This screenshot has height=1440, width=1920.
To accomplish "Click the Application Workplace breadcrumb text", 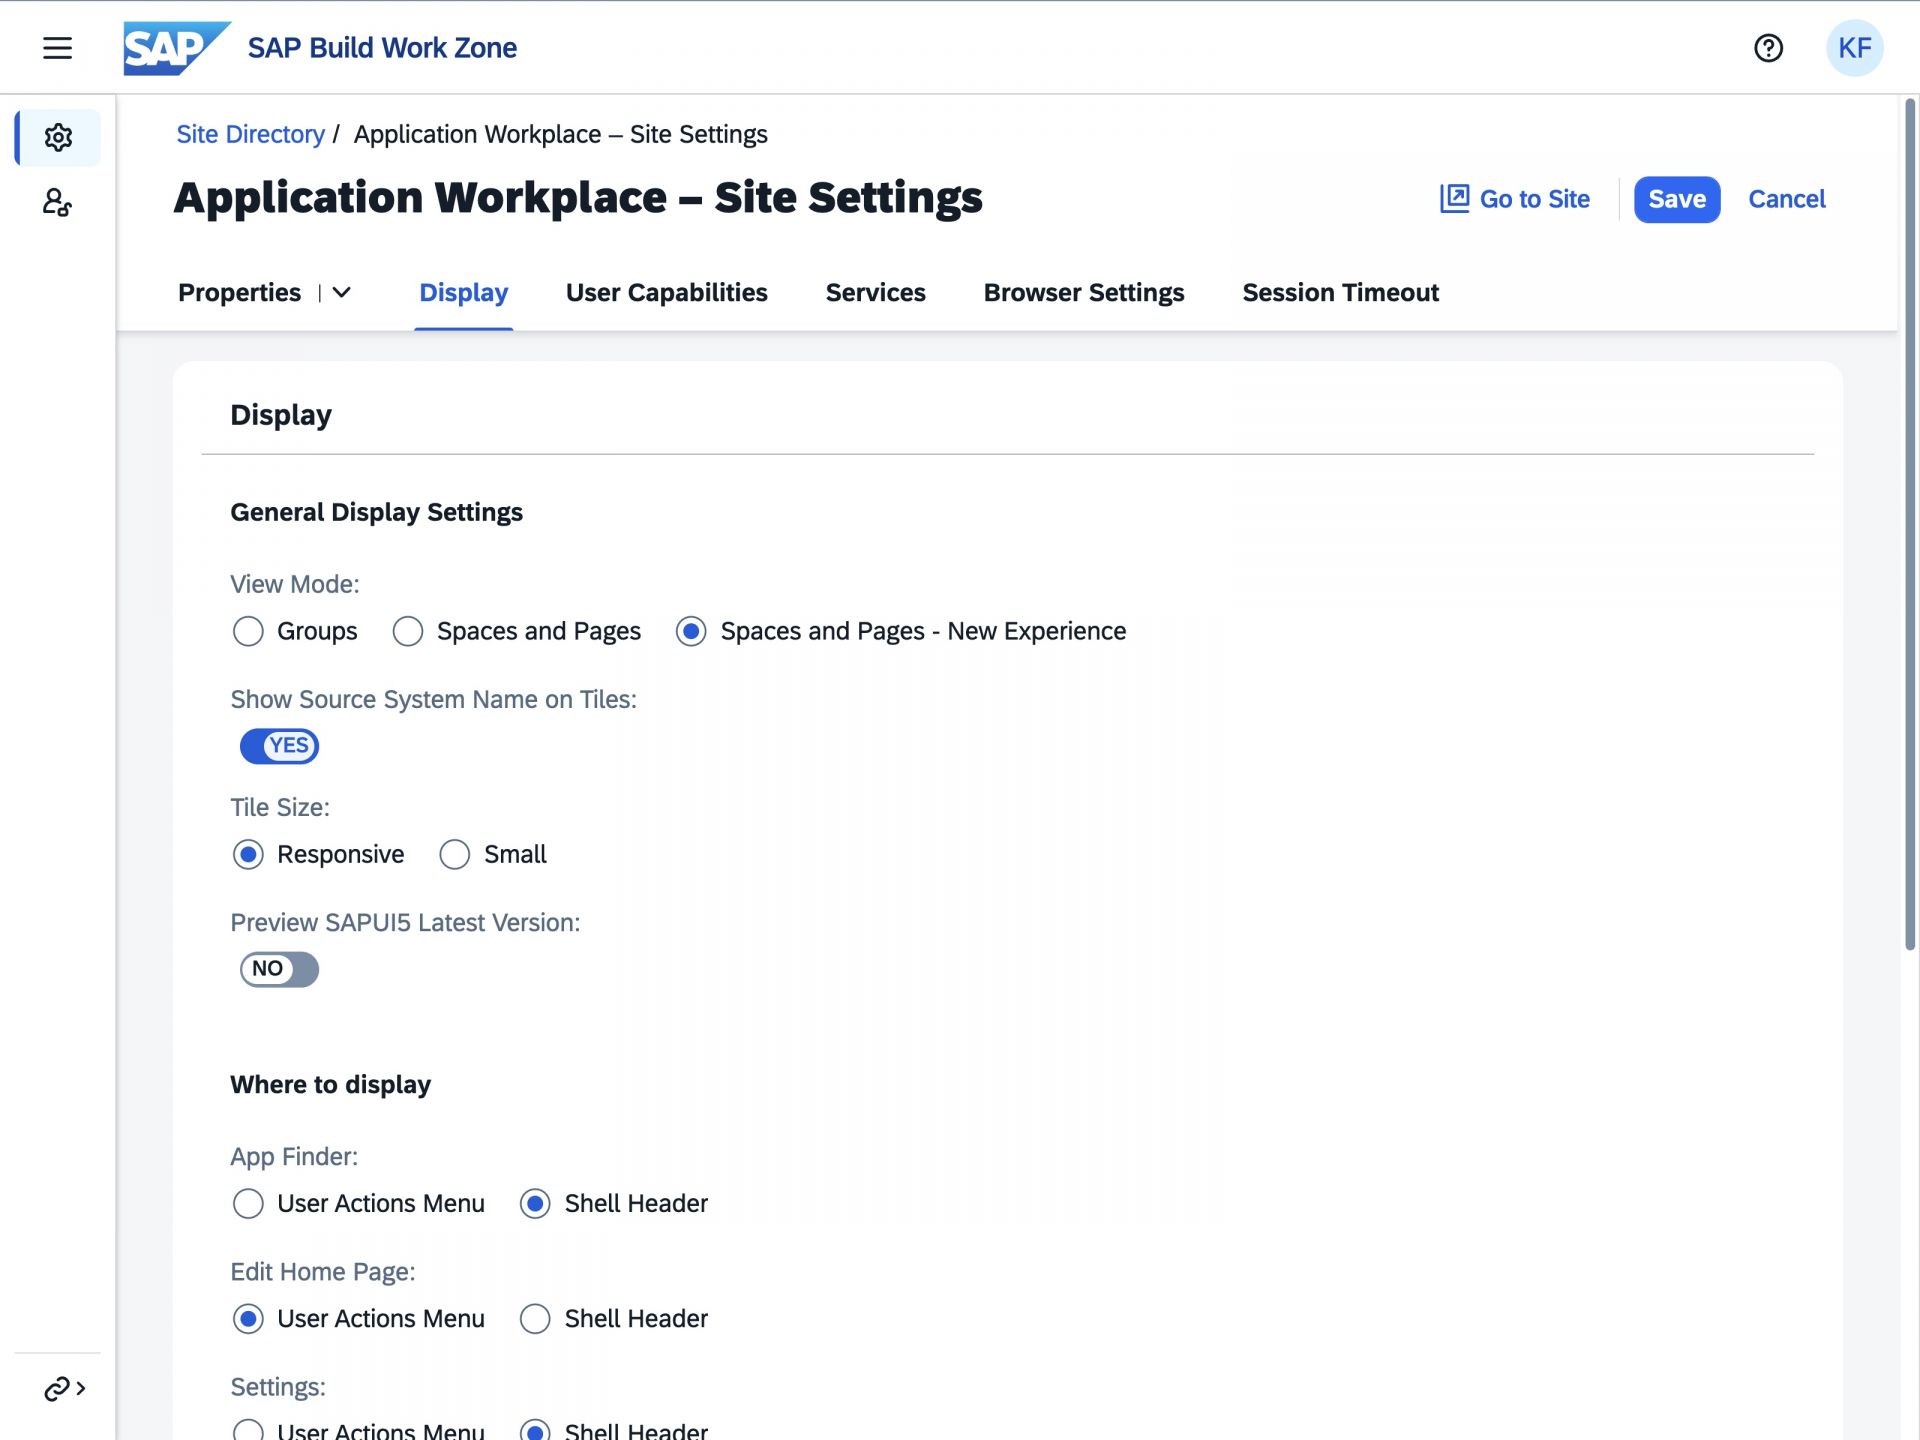I will (x=560, y=134).
